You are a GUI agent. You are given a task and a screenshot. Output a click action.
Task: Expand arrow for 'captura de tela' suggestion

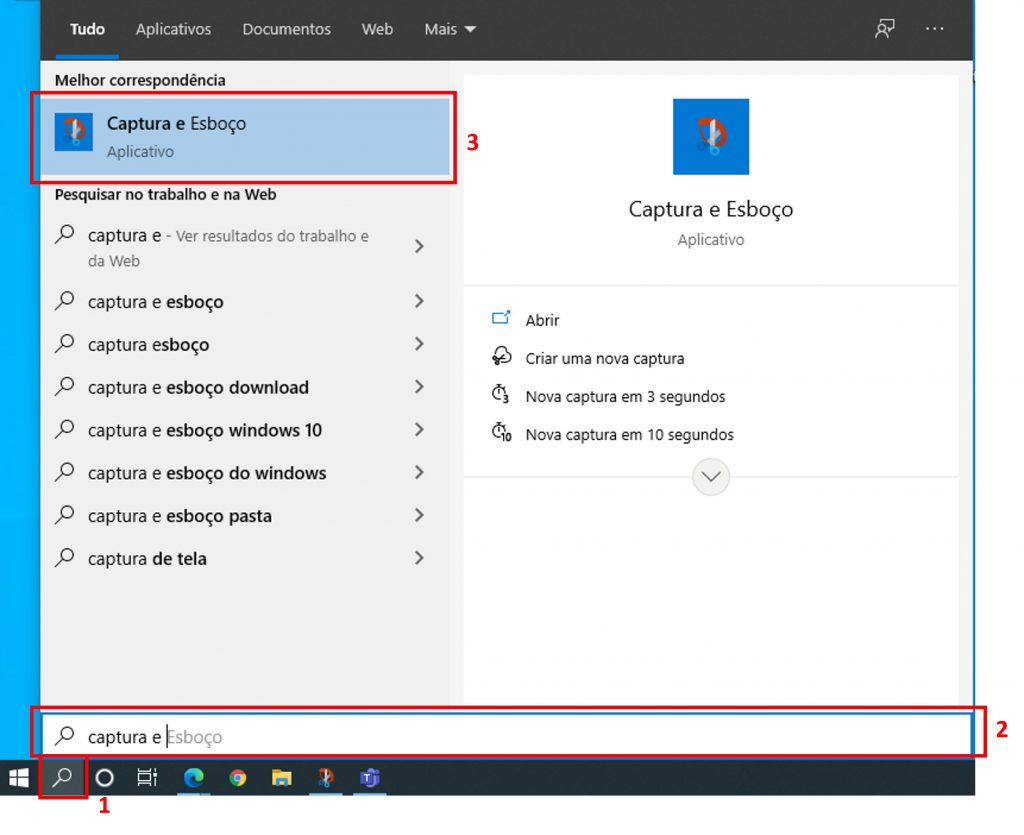click(420, 558)
